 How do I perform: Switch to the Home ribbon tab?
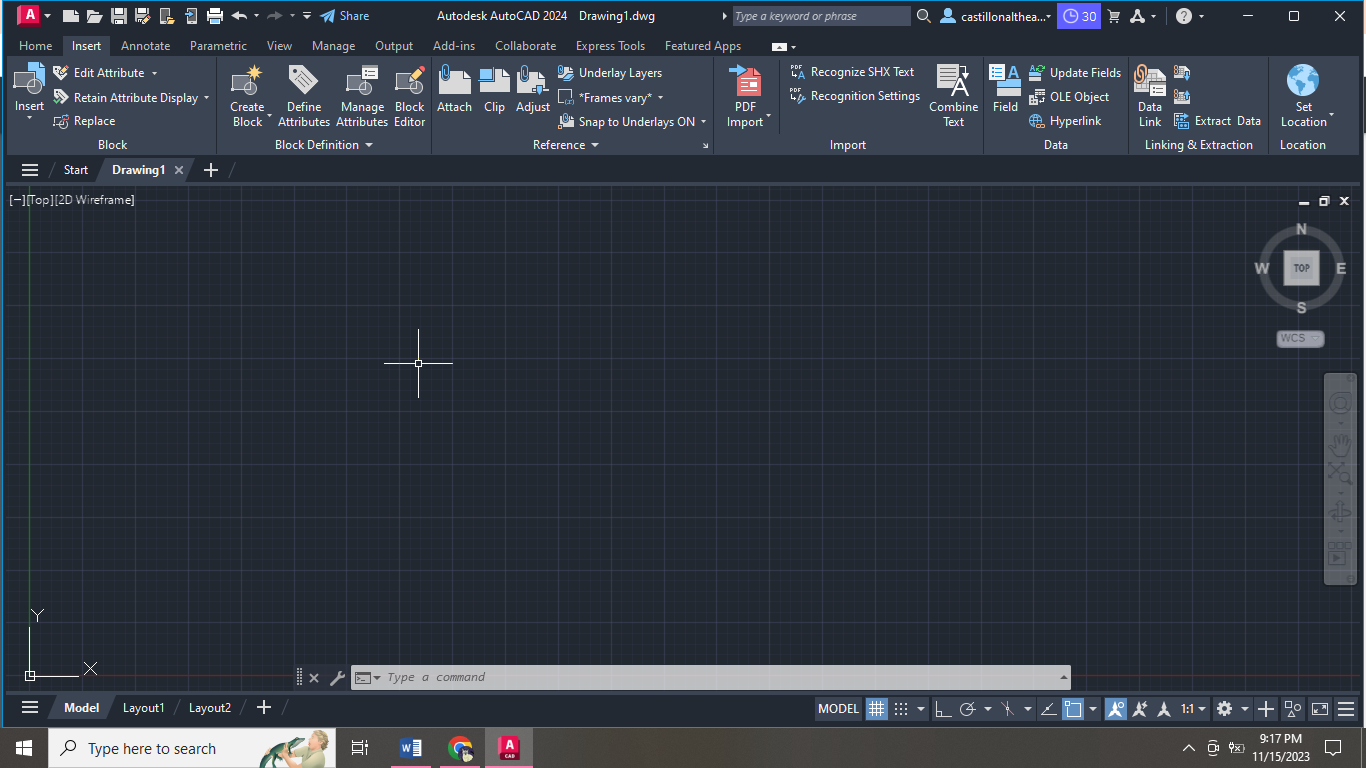pos(36,46)
